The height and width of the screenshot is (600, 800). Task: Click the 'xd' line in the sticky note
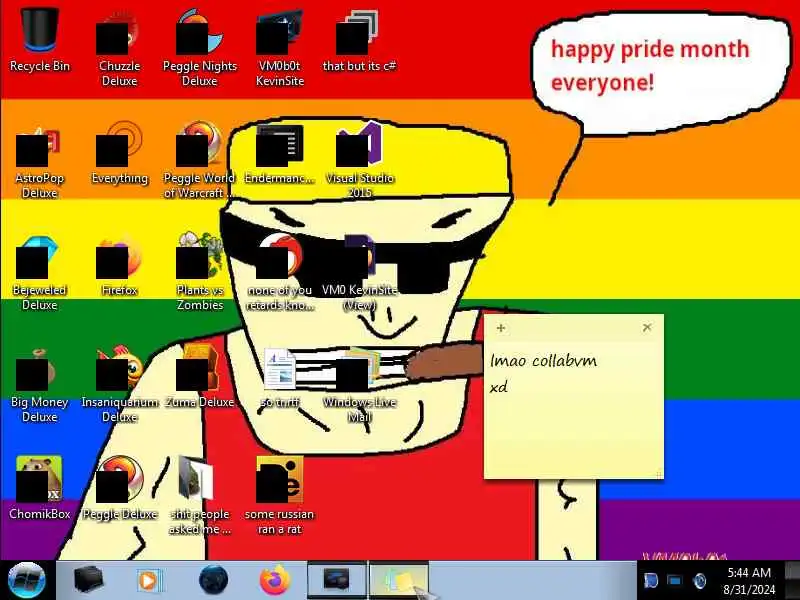tap(499, 387)
